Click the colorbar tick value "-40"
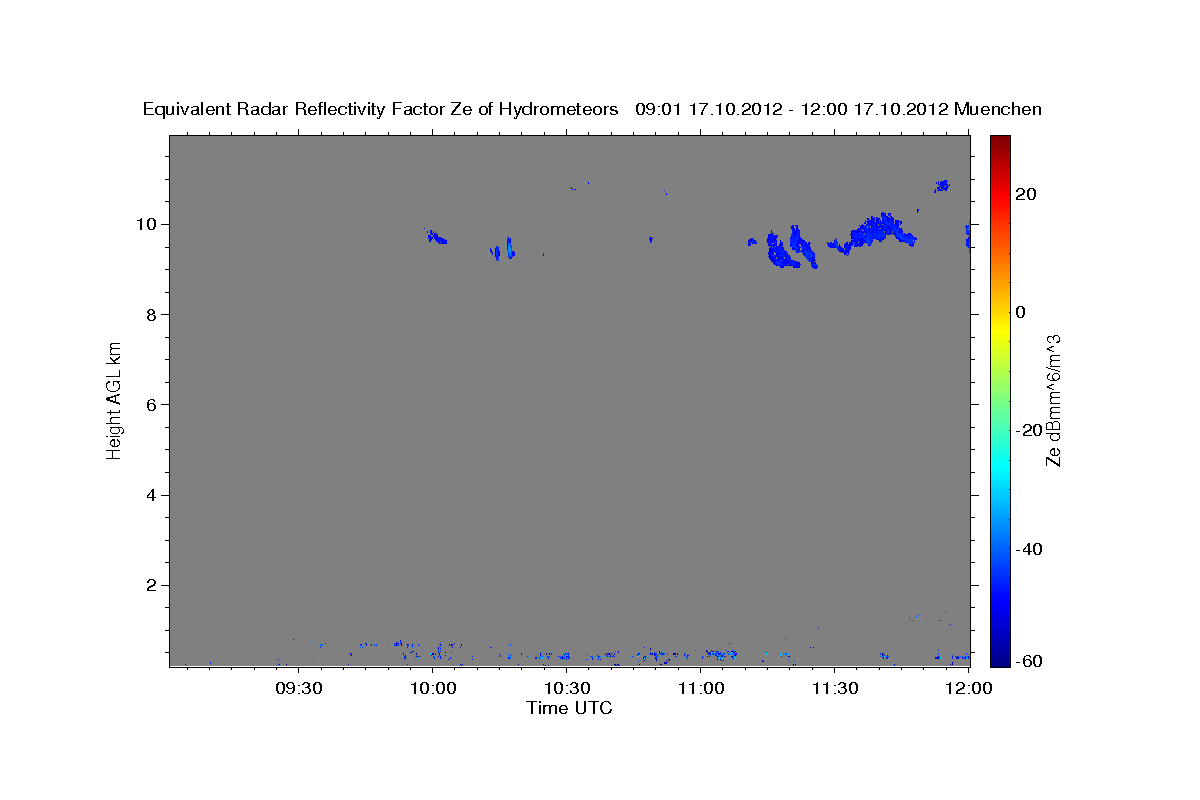Image resolution: width=1200 pixels, height=800 pixels. tap(1029, 548)
